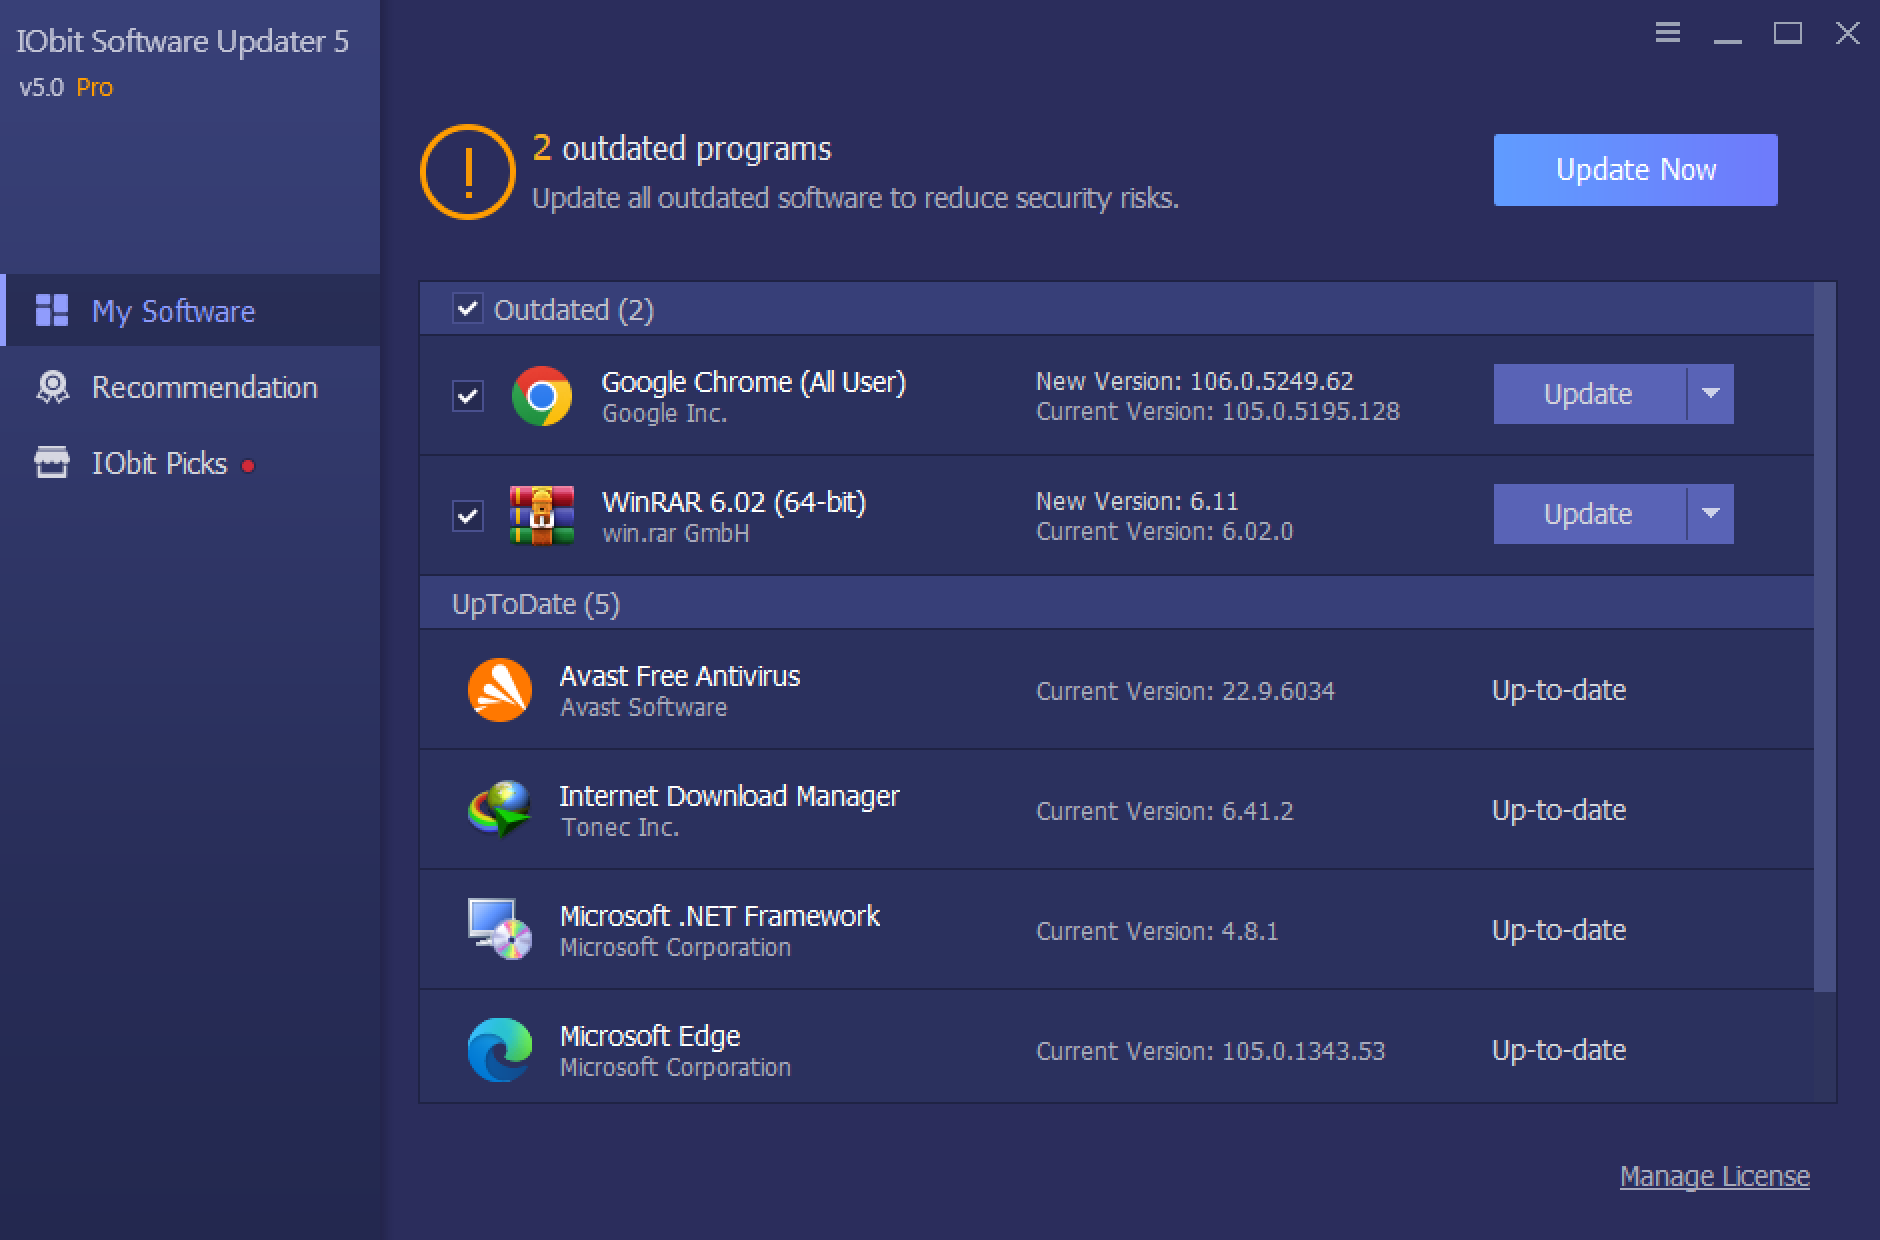The height and width of the screenshot is (1240, 1880).
Task: Click the Avast Free Antivirus icon
Action: pyautogui.click(x=499, y=690)
